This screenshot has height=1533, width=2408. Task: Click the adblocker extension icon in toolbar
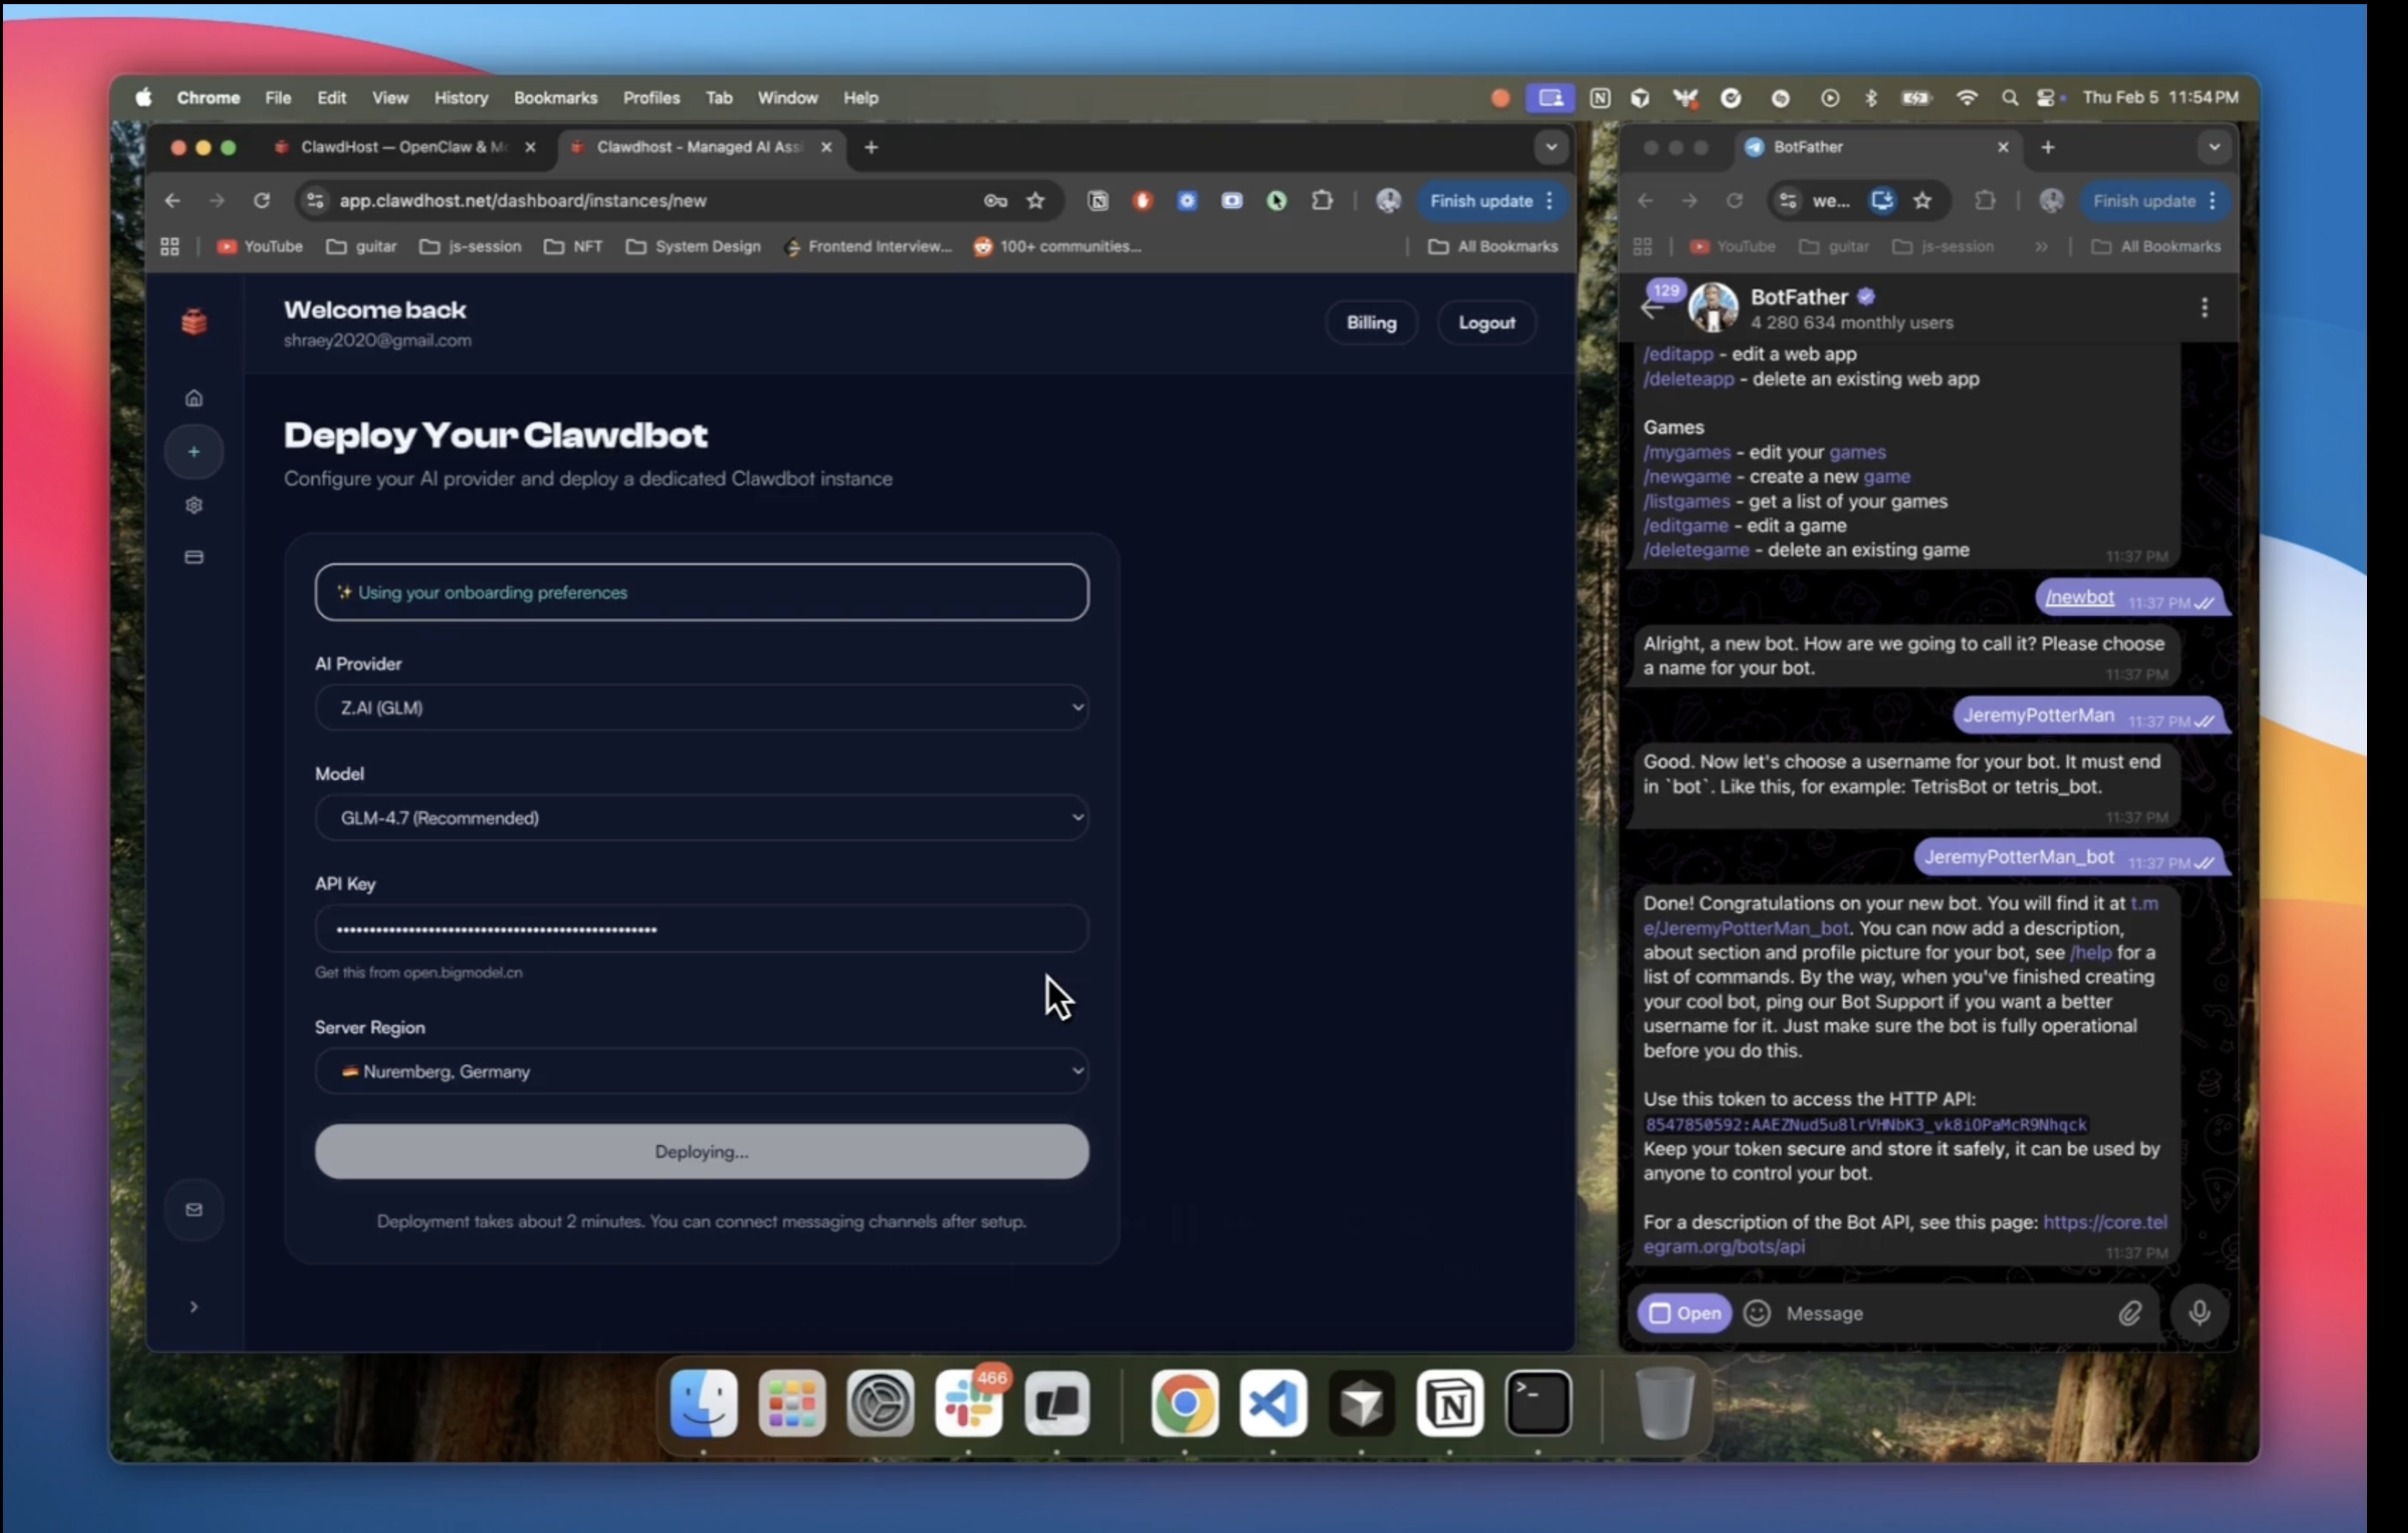click(1141, 201)
